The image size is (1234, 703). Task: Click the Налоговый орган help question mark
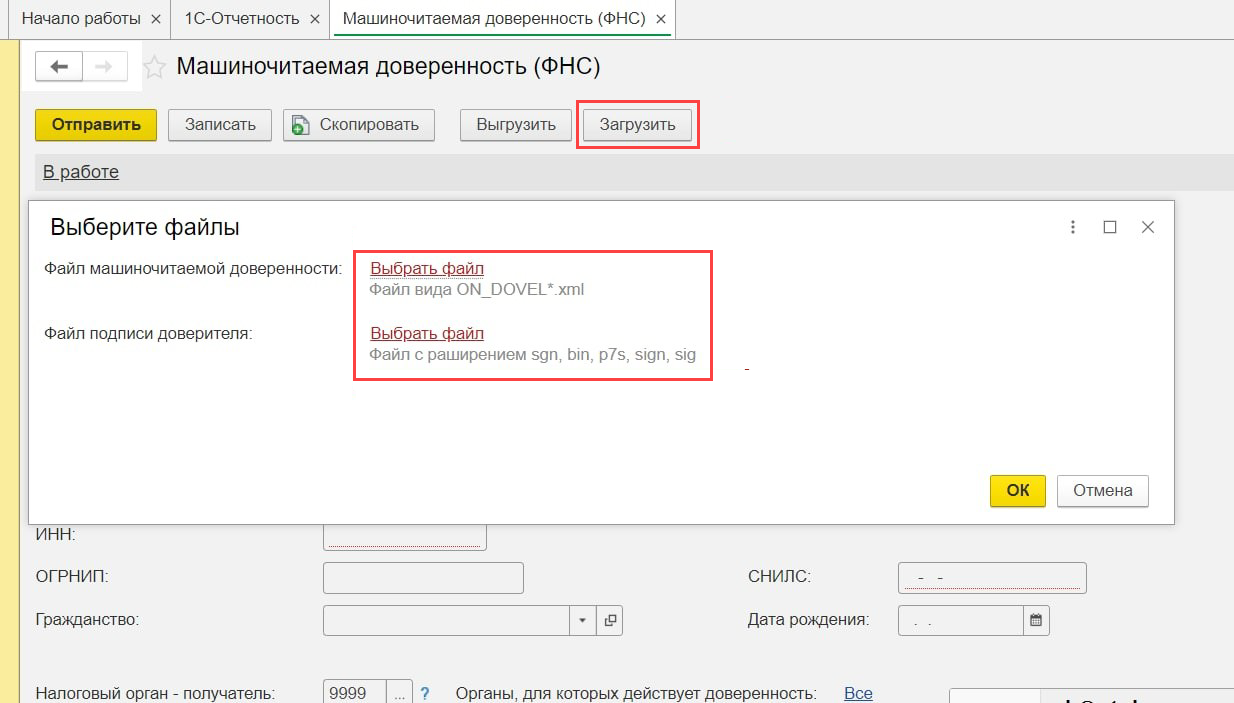[425, 693]
